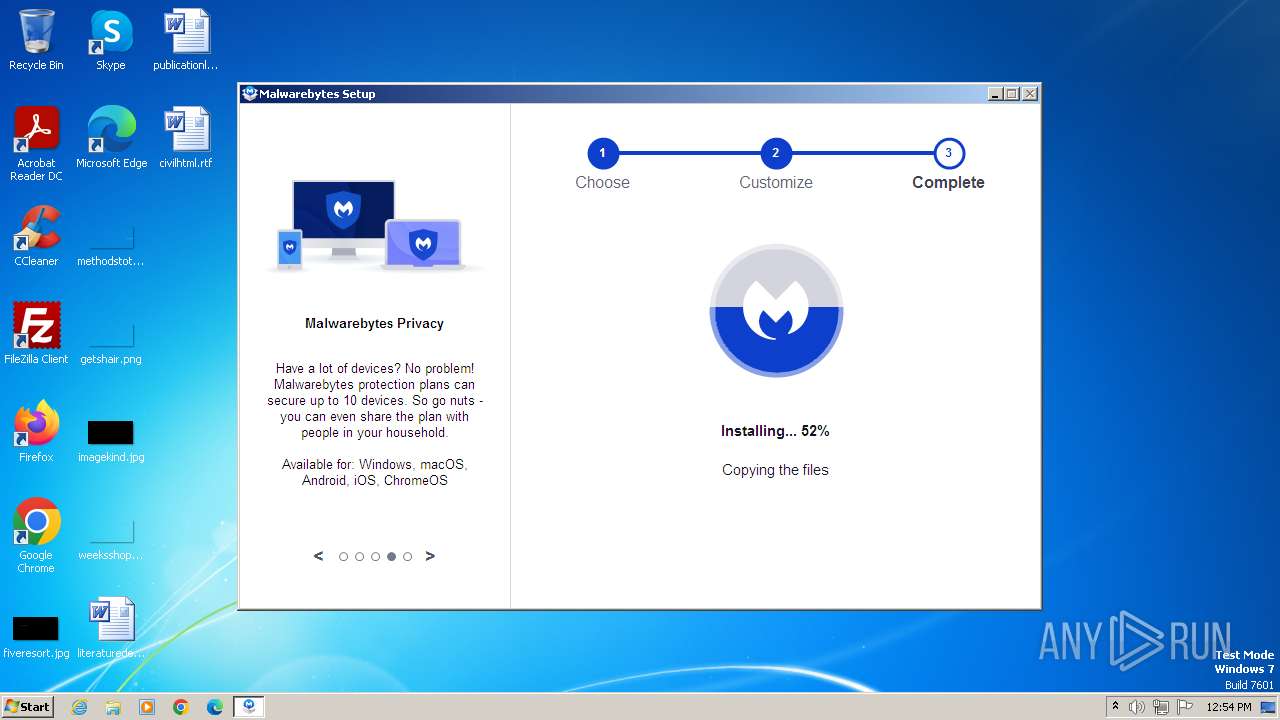1280x720 pixels.
Task: Click step 1 Choose circle
Action: click(x=602, y=153)
